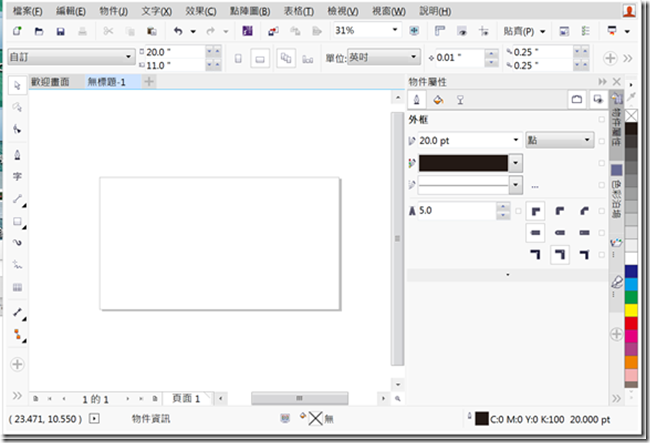This screenshot has height=443, width=650.
Task: Select the Rectangle tool in the toolbox
Action: click(x=17, y=221)
